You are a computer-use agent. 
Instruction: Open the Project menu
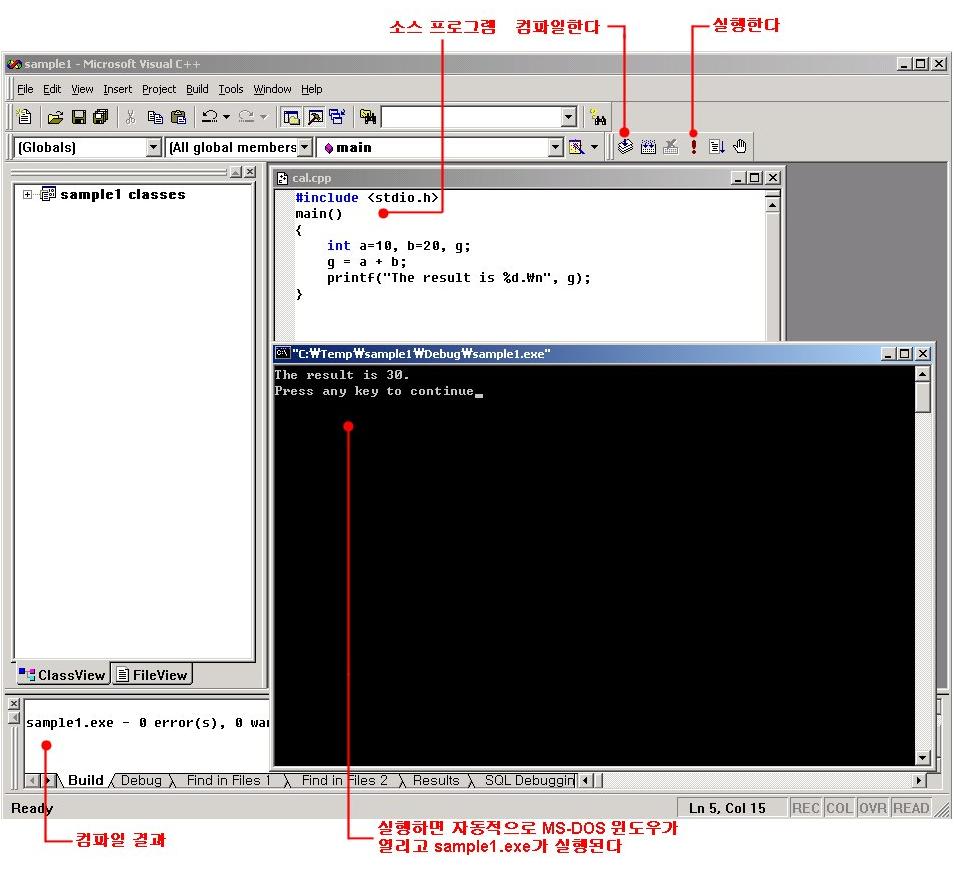tap(159, 89)
